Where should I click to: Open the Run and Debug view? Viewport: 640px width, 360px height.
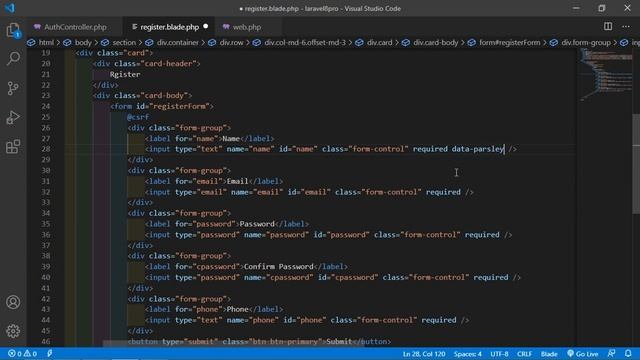tap(13, 118)
